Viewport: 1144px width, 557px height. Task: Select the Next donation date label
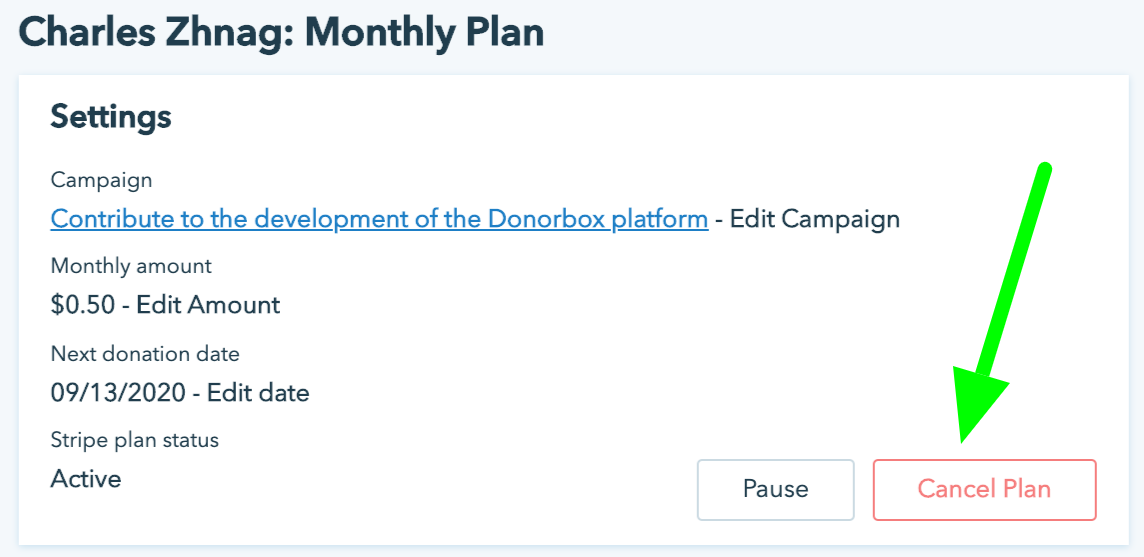click(x=145, y=354)
